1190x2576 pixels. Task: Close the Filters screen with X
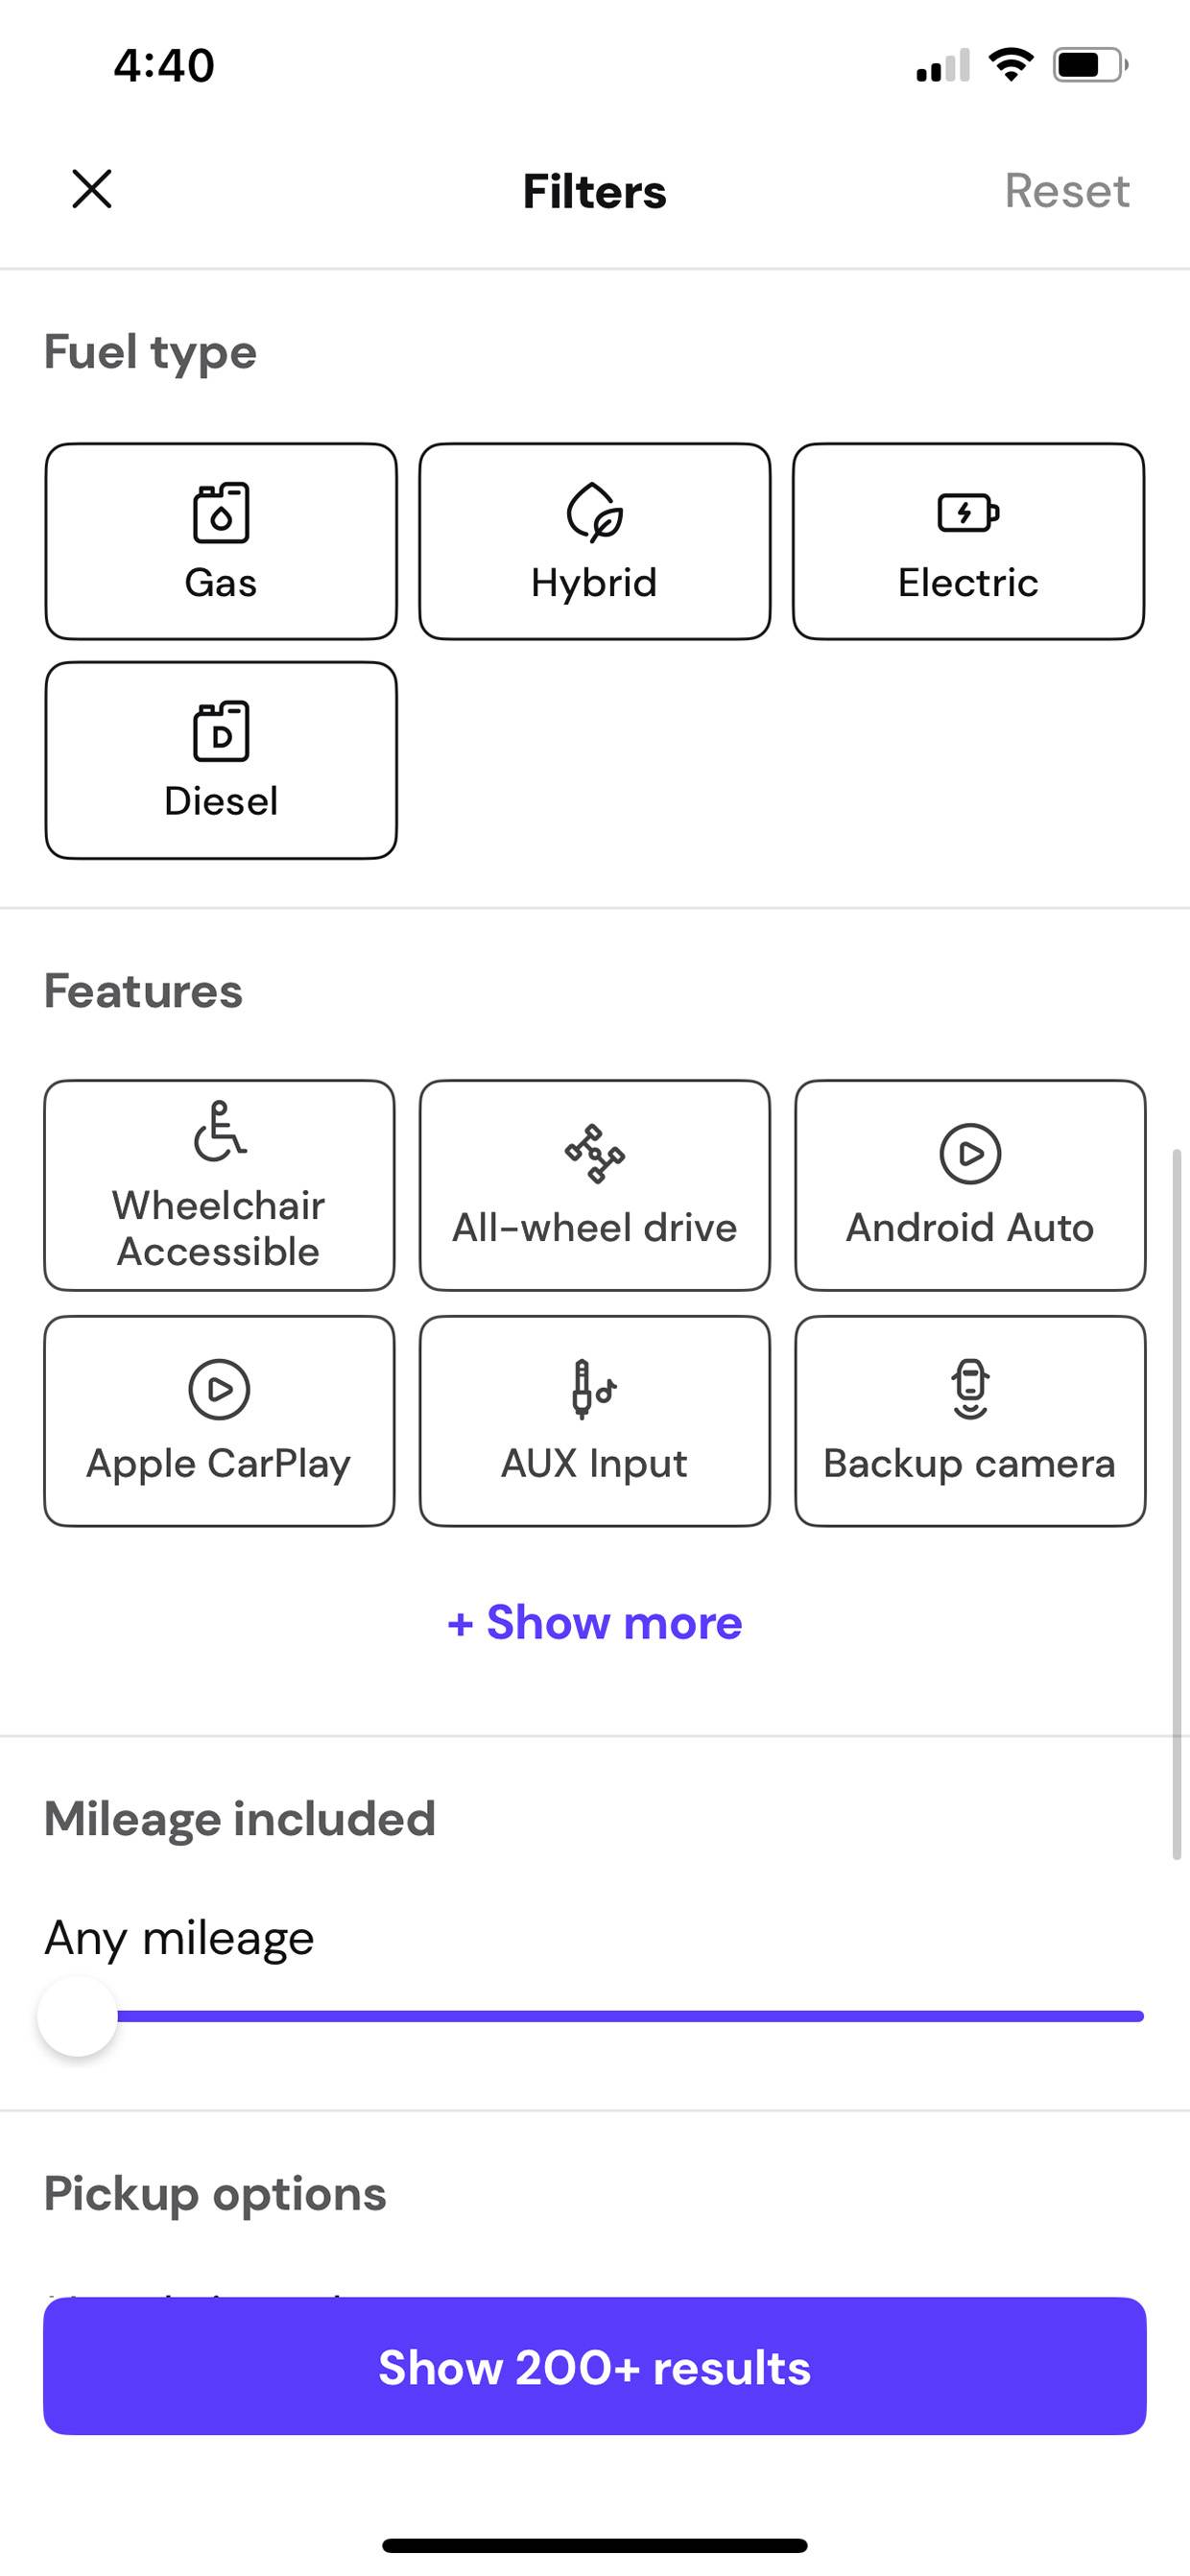[92, 189]
